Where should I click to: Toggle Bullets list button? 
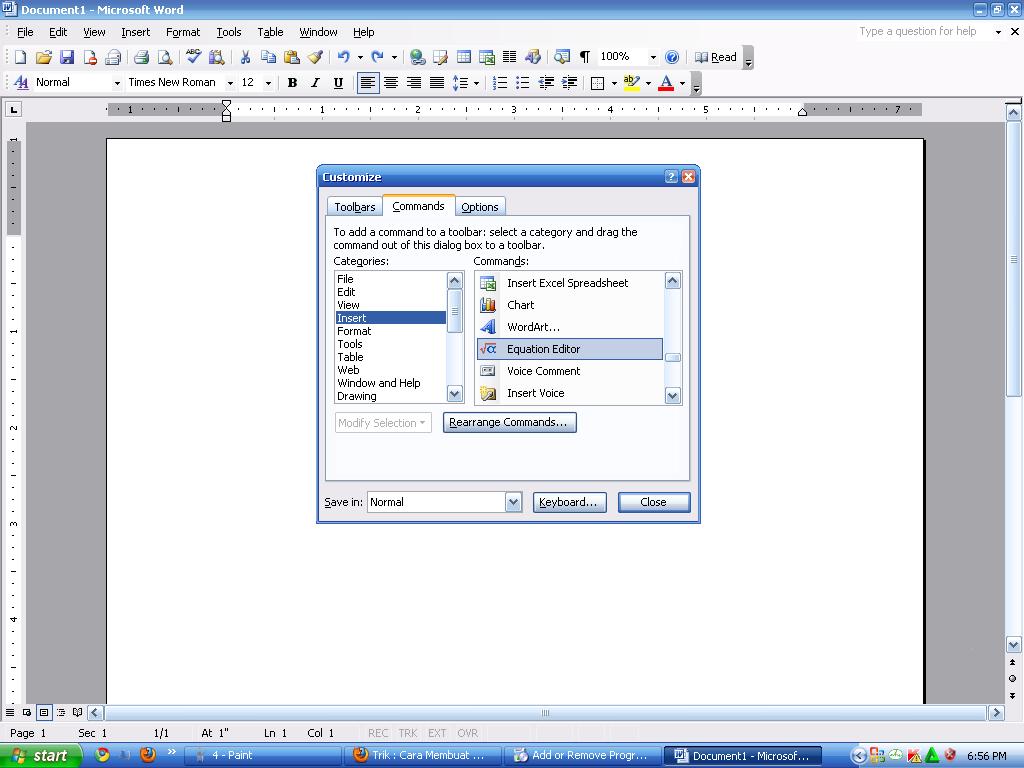(x=522, y=83)
